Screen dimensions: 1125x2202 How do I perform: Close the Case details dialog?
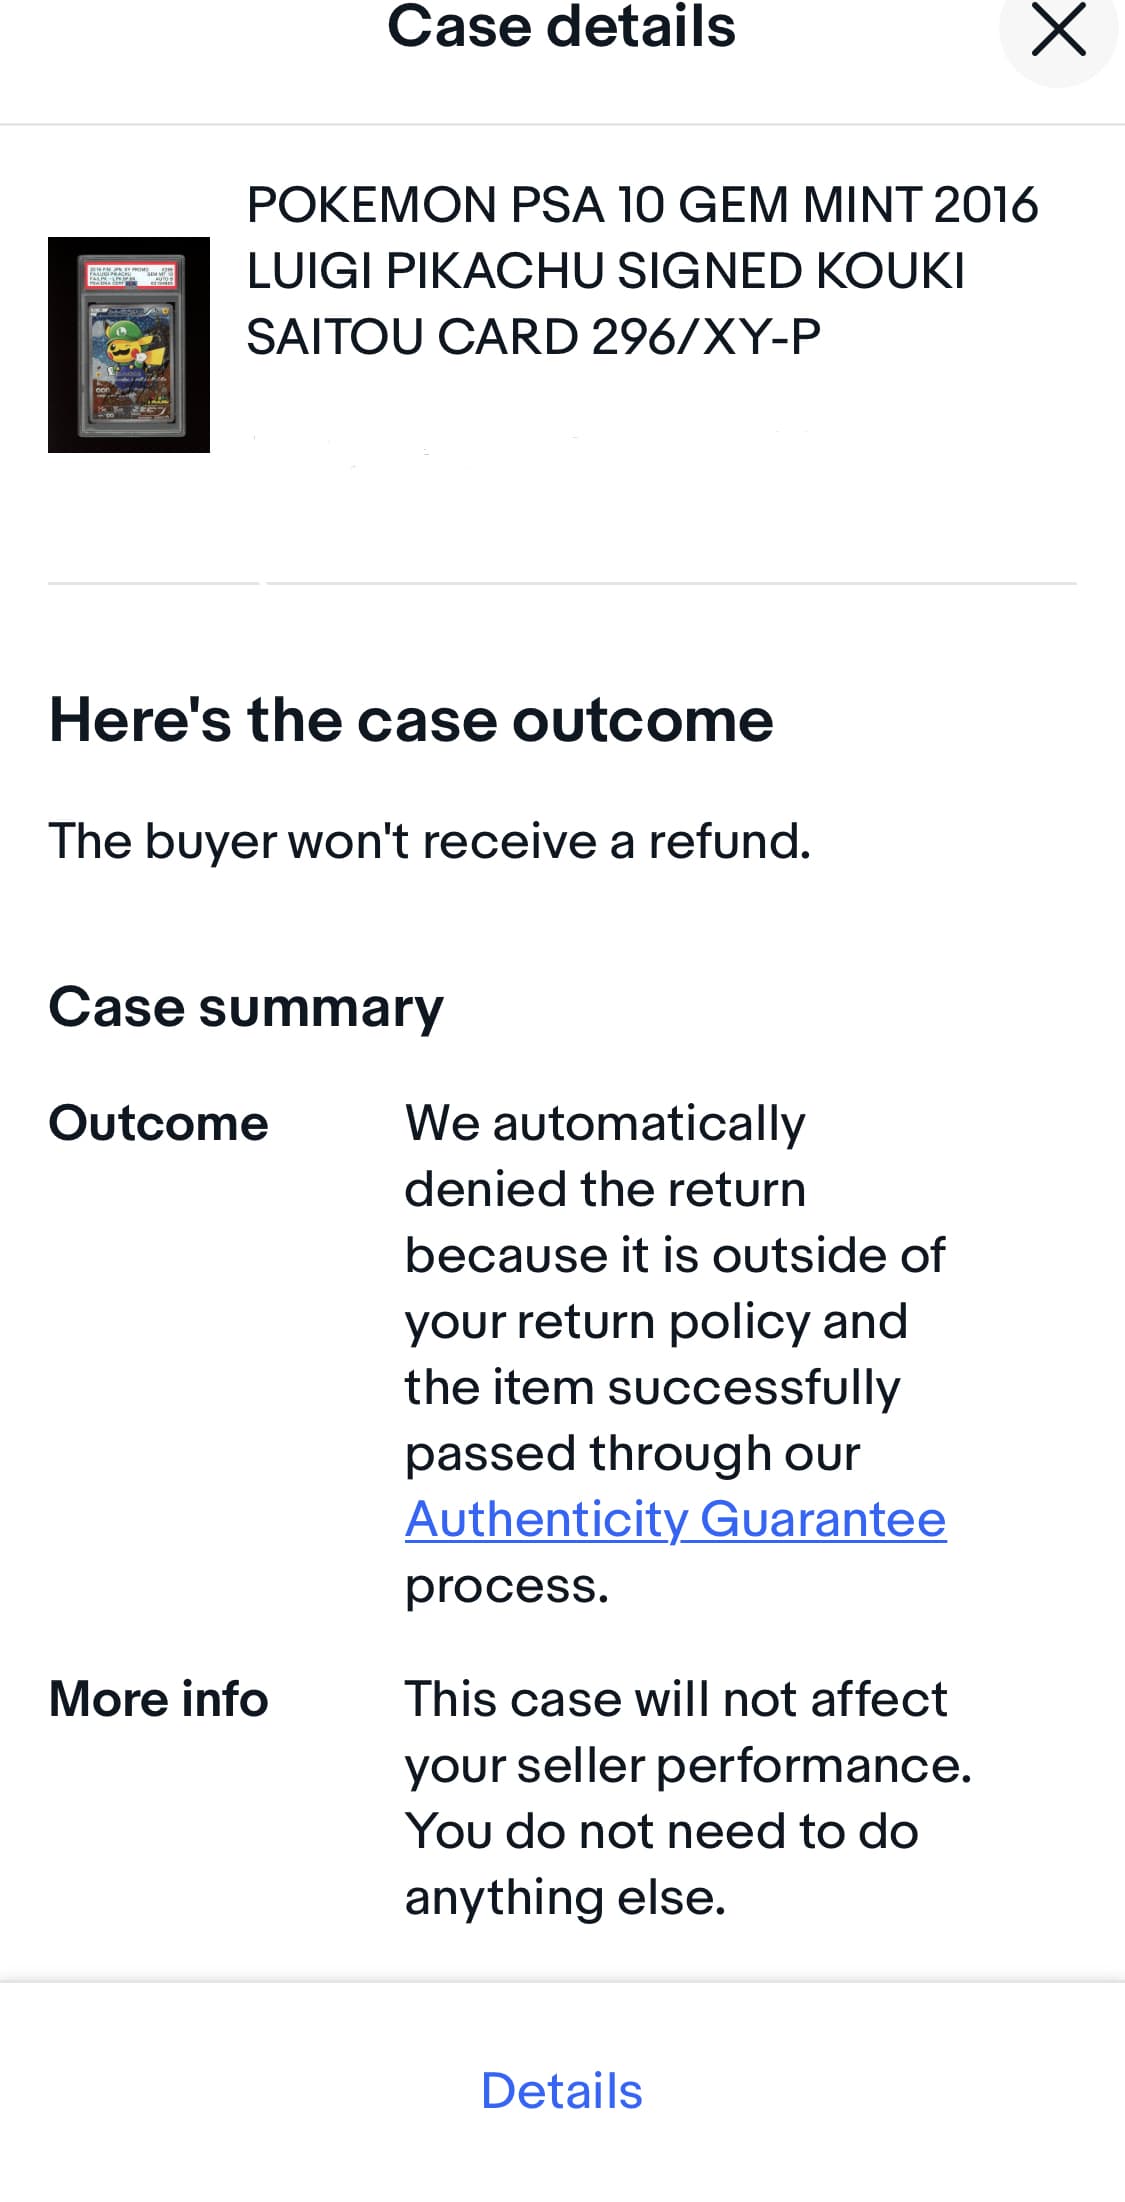[1058, 29]
